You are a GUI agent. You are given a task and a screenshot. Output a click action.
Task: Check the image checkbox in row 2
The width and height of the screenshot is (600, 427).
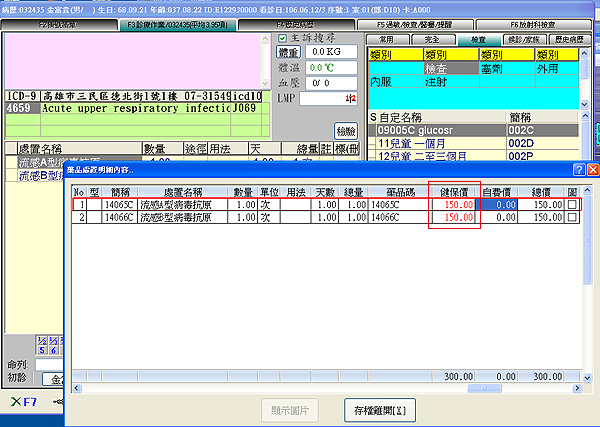coord(572,216)
